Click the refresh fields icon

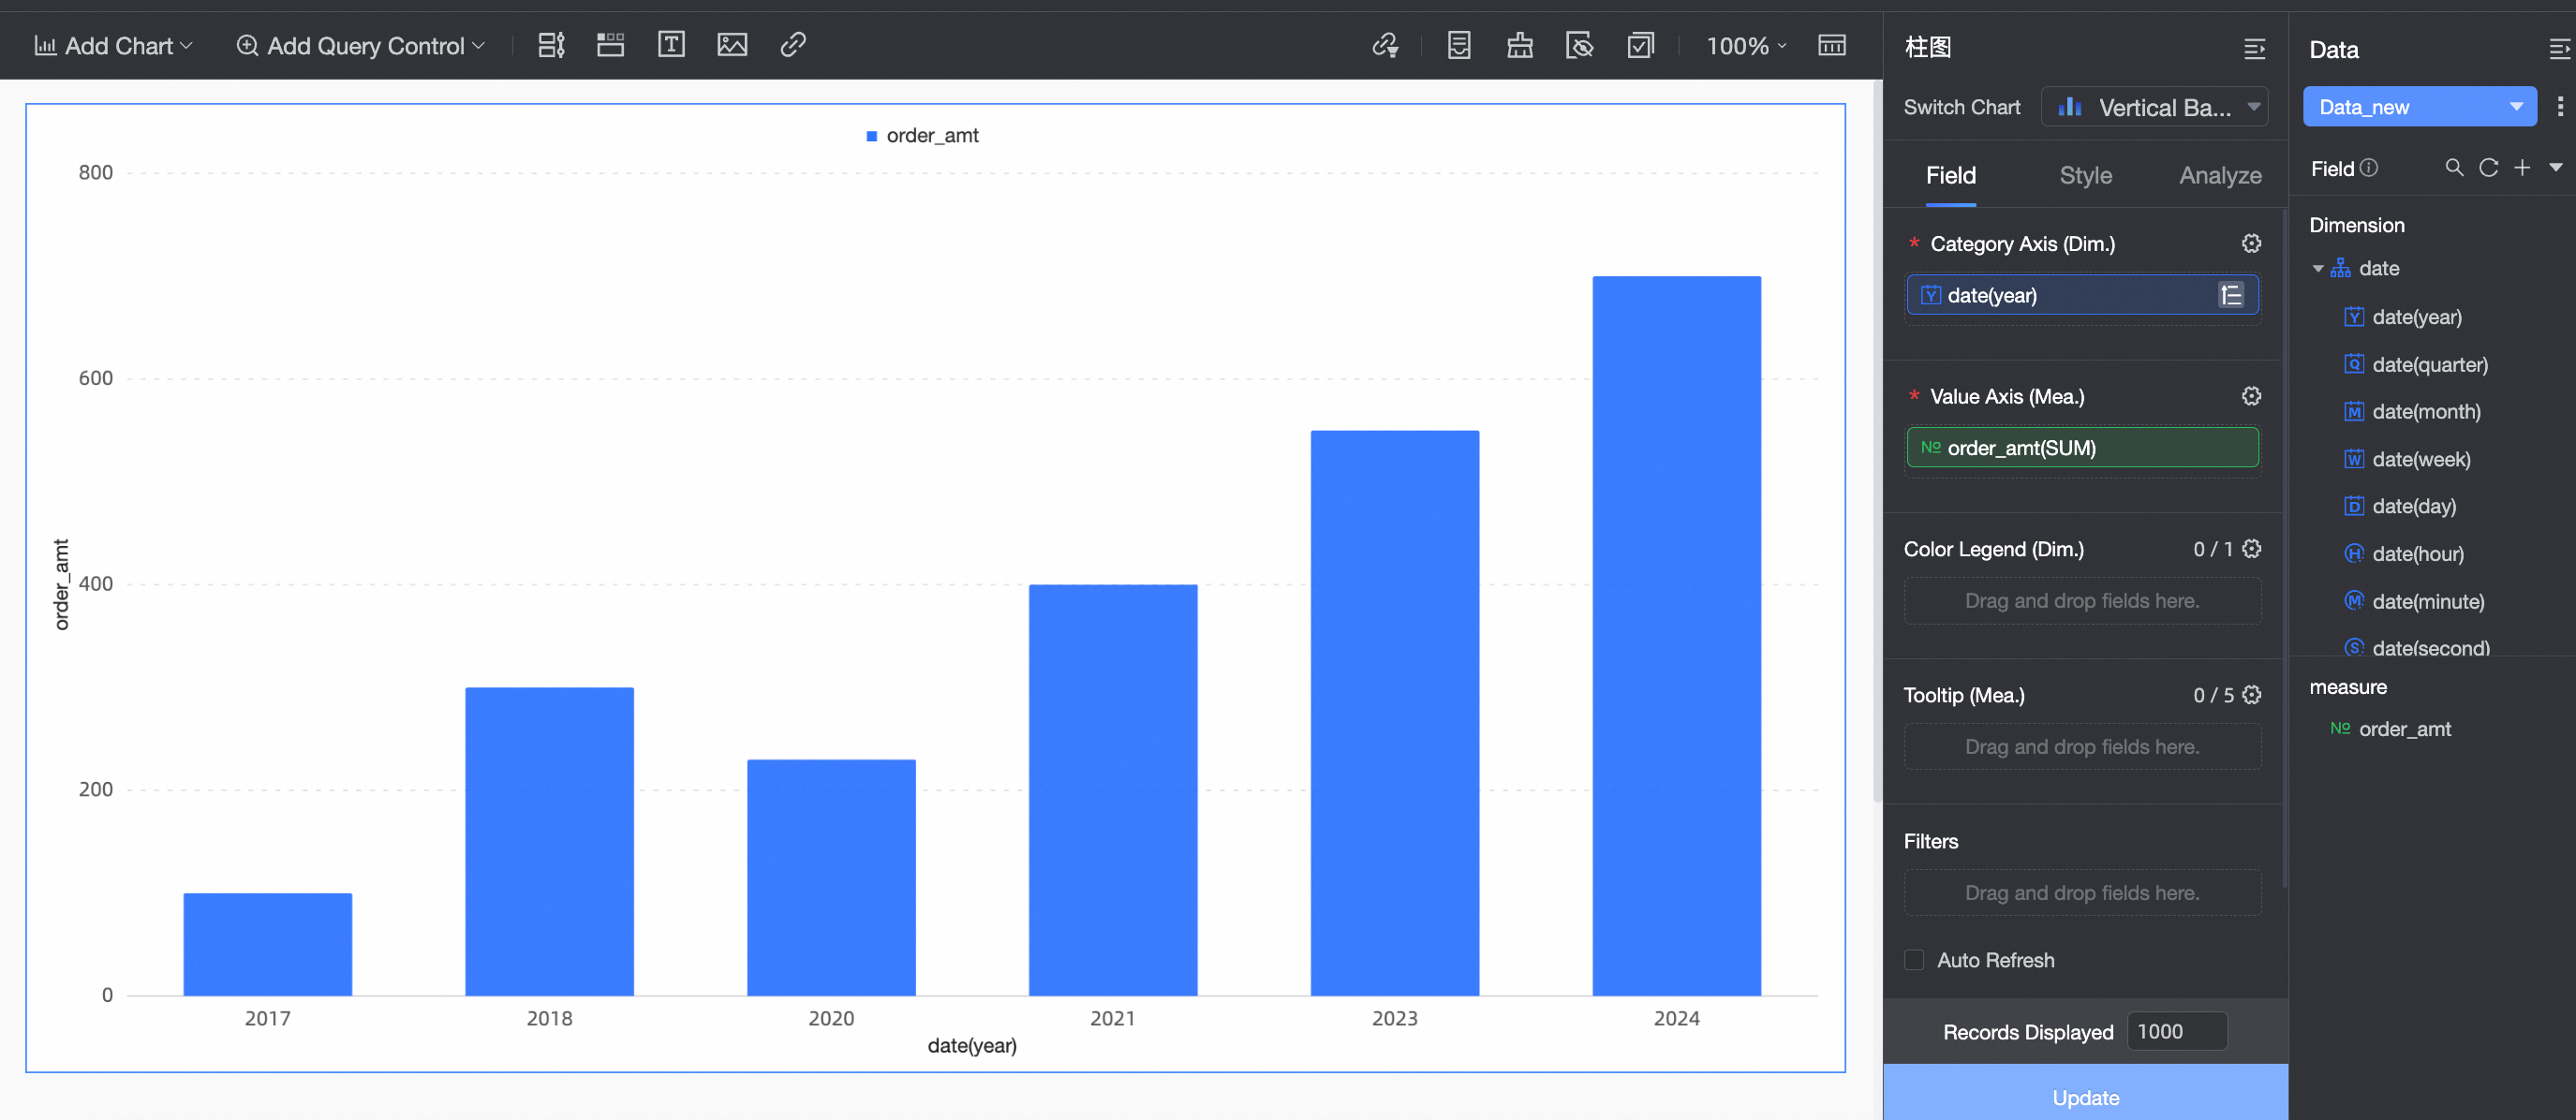(2489, 168)
